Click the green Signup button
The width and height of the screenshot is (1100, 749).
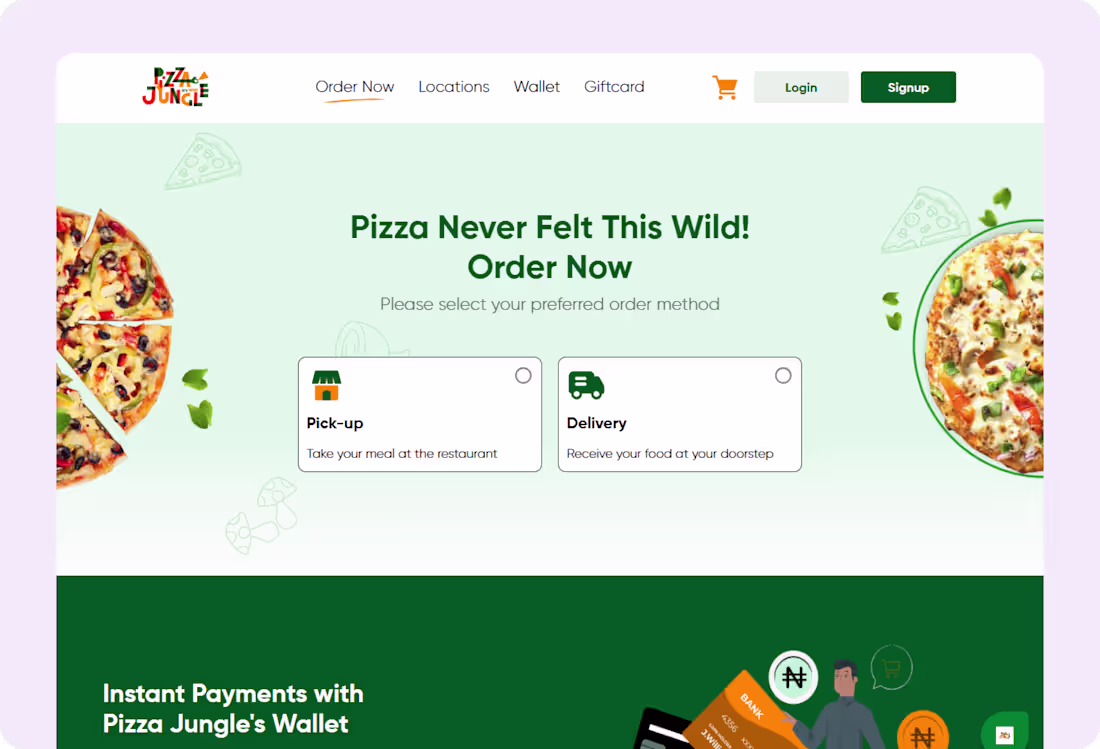908,87
